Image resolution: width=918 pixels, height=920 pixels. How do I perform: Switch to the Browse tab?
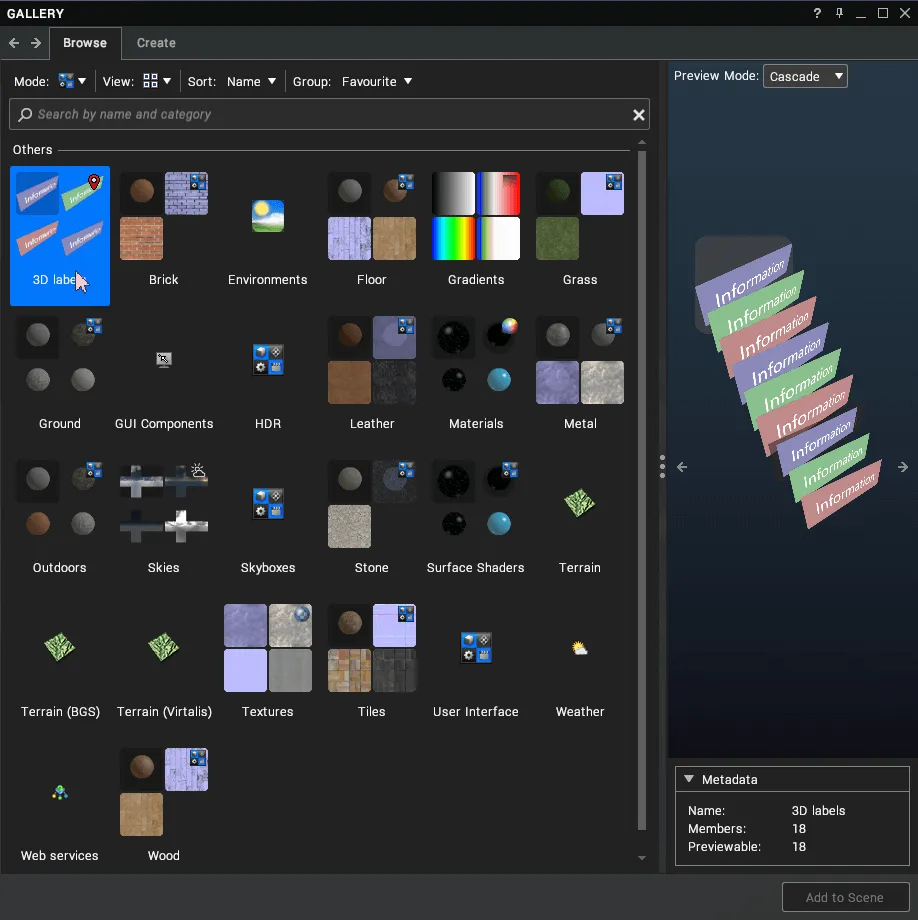click(85, 43)
